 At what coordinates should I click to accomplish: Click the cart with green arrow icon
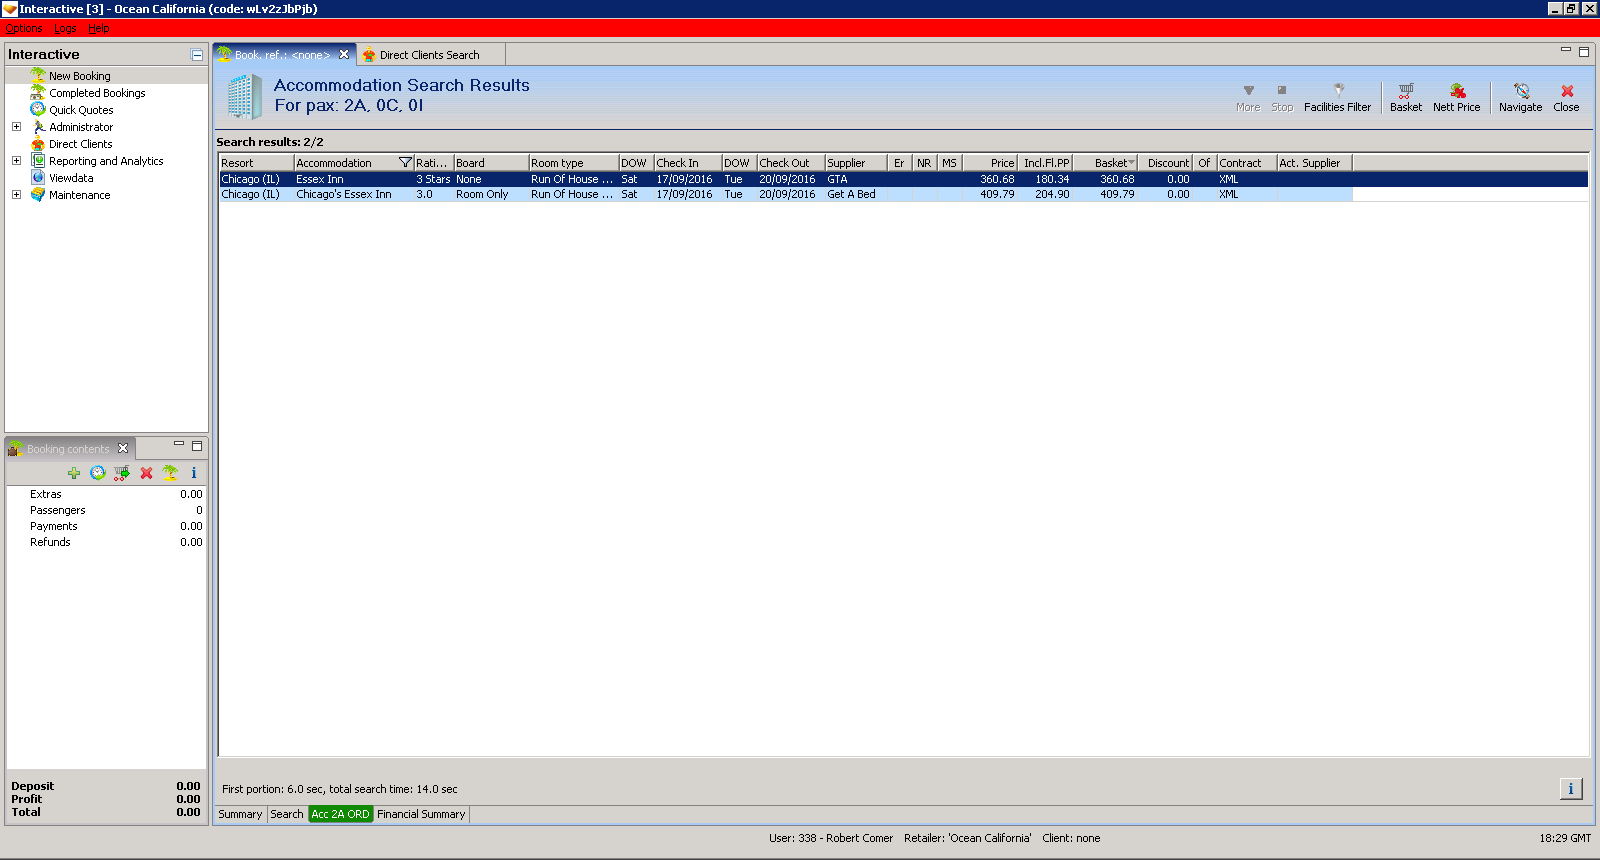point(122,473)
